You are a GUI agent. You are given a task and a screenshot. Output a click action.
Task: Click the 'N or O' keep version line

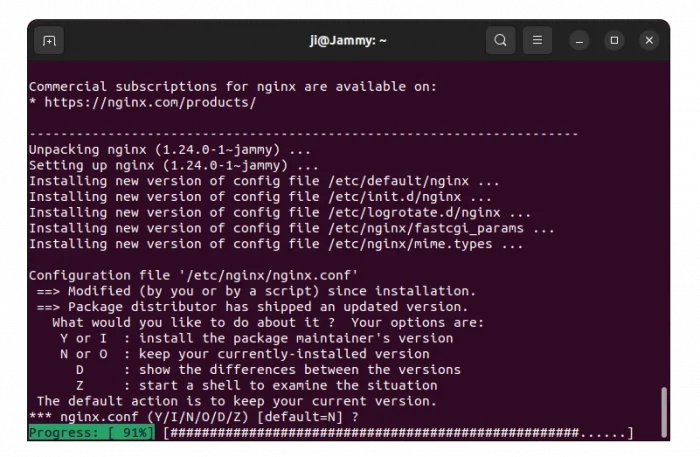pos(243,354)
